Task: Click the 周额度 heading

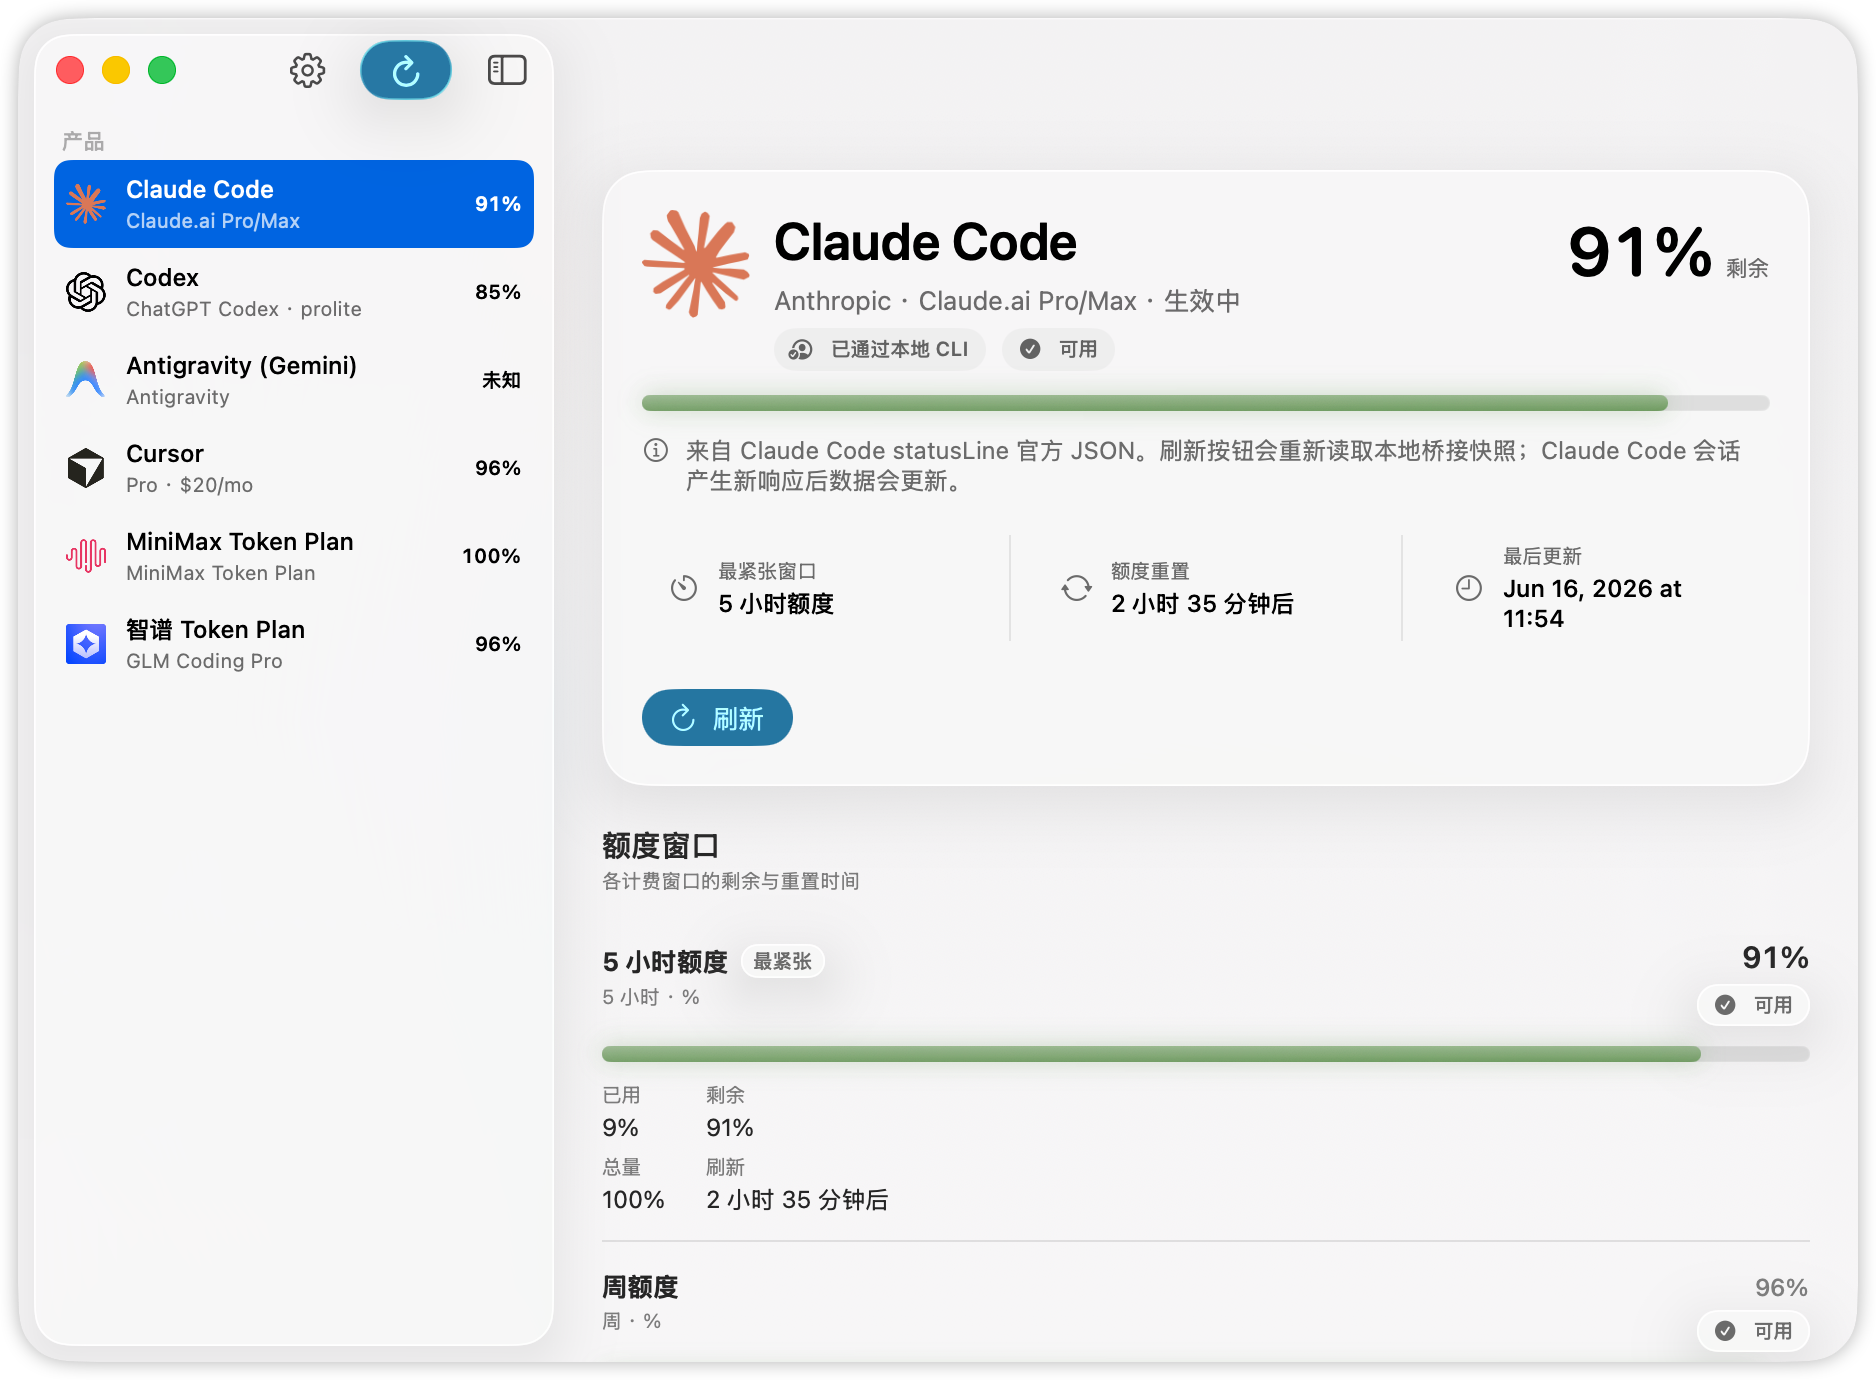Action: click(x=640, y=1287)
